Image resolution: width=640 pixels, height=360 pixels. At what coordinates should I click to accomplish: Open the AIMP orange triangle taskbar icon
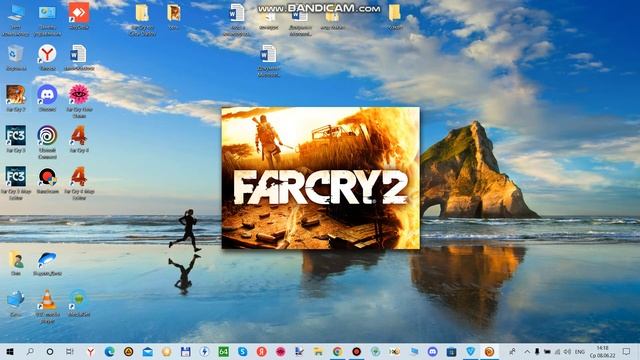click(x=128, y=351)
